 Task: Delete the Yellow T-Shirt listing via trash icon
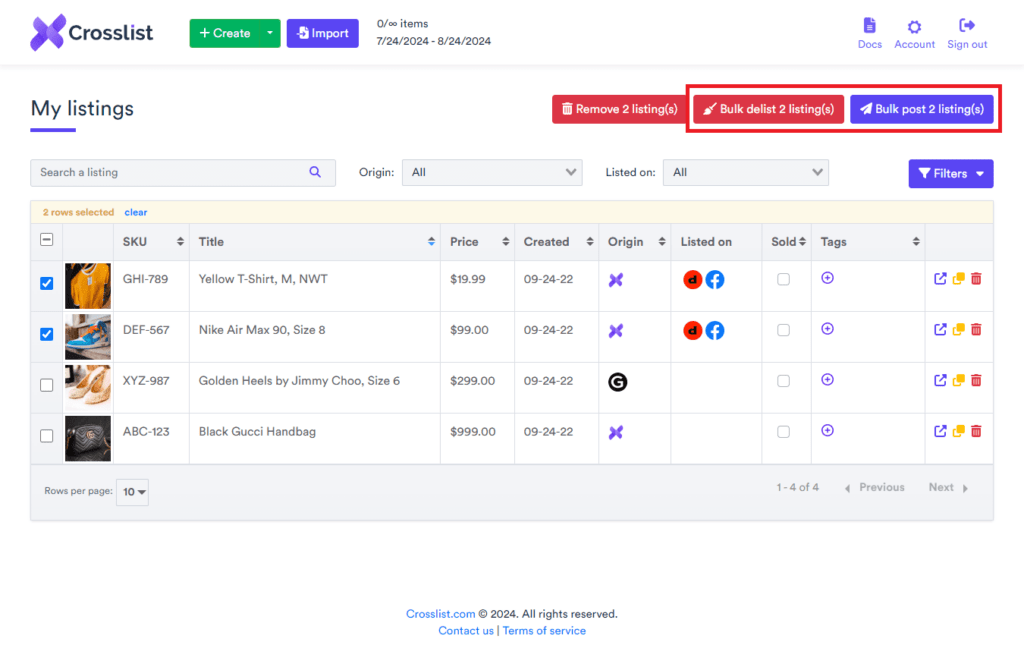976,279
